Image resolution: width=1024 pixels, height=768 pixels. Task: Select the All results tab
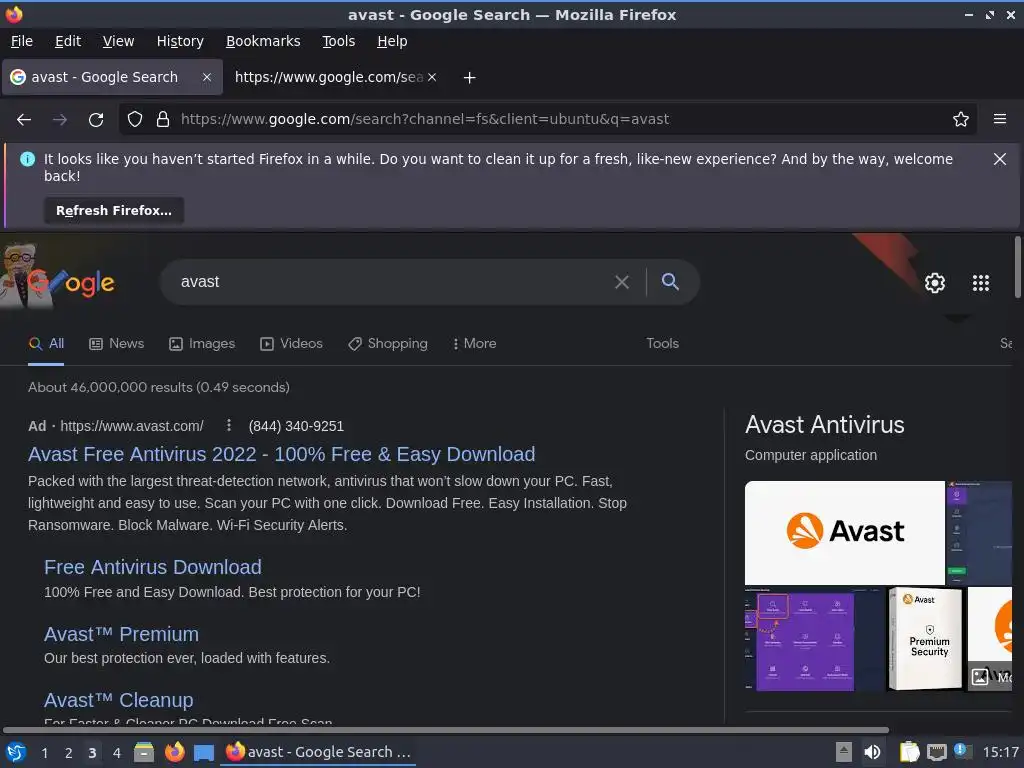click(46, 344)
